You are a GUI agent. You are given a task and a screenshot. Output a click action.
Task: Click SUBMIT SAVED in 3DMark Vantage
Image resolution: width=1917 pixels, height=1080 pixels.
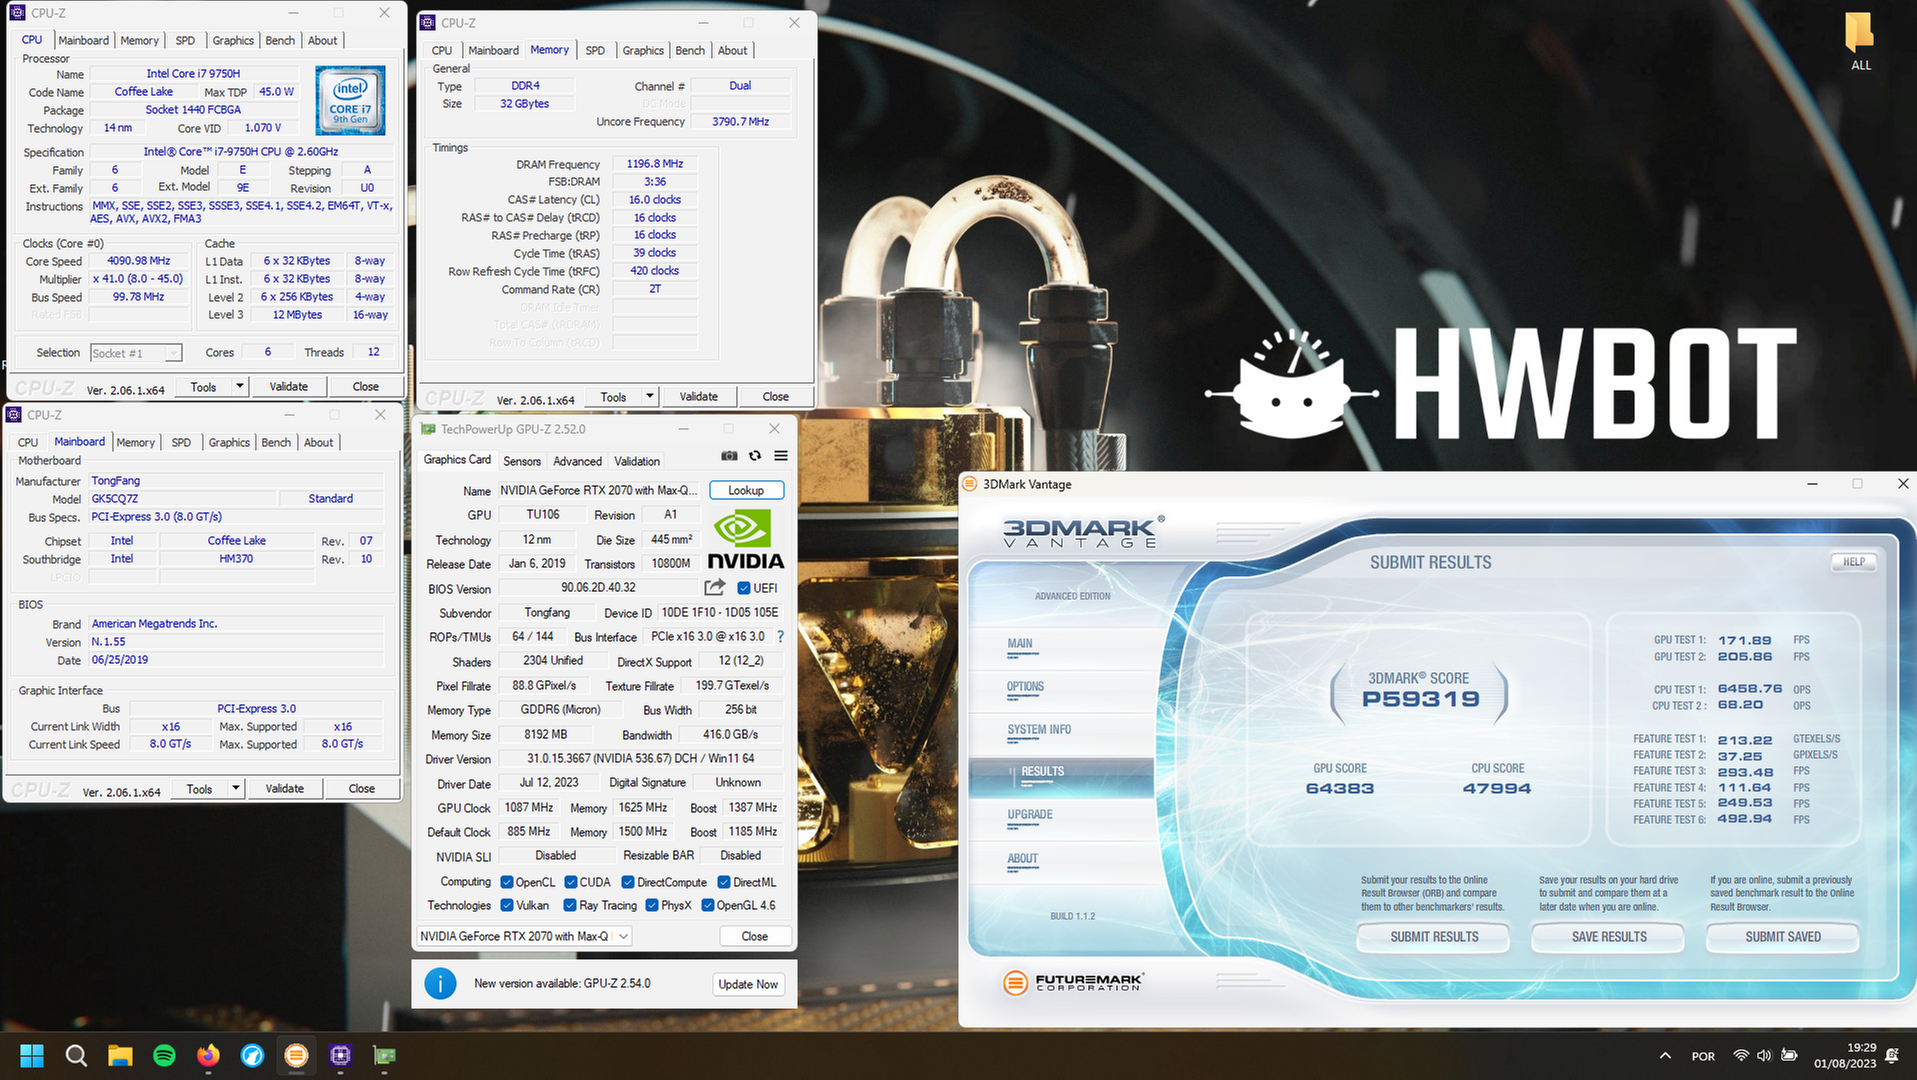tap(1783, 937)
